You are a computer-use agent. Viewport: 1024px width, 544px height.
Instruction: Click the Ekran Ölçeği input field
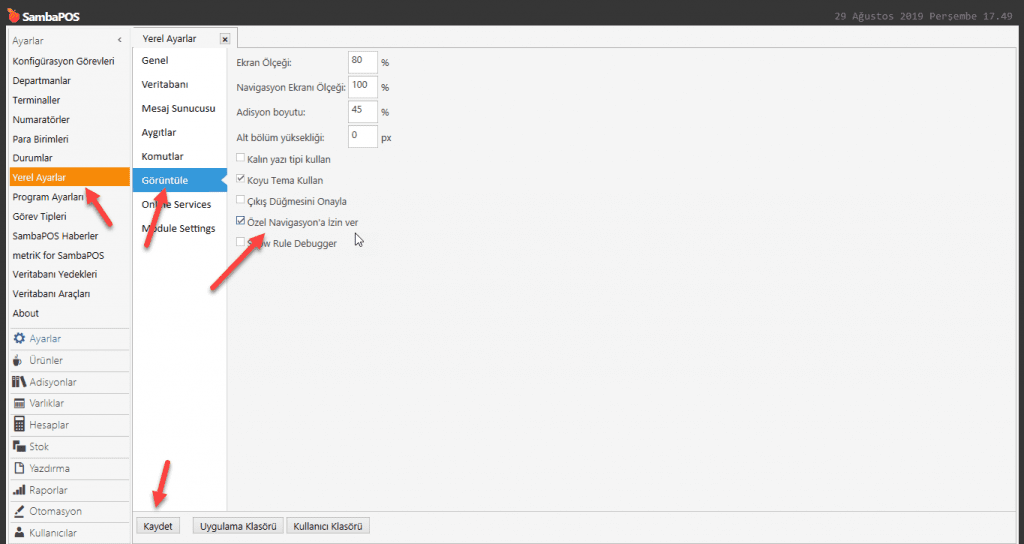[362, 62]
